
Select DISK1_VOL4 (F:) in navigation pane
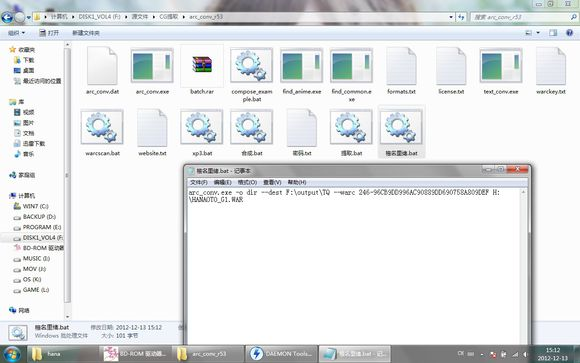tap(38, 237)
